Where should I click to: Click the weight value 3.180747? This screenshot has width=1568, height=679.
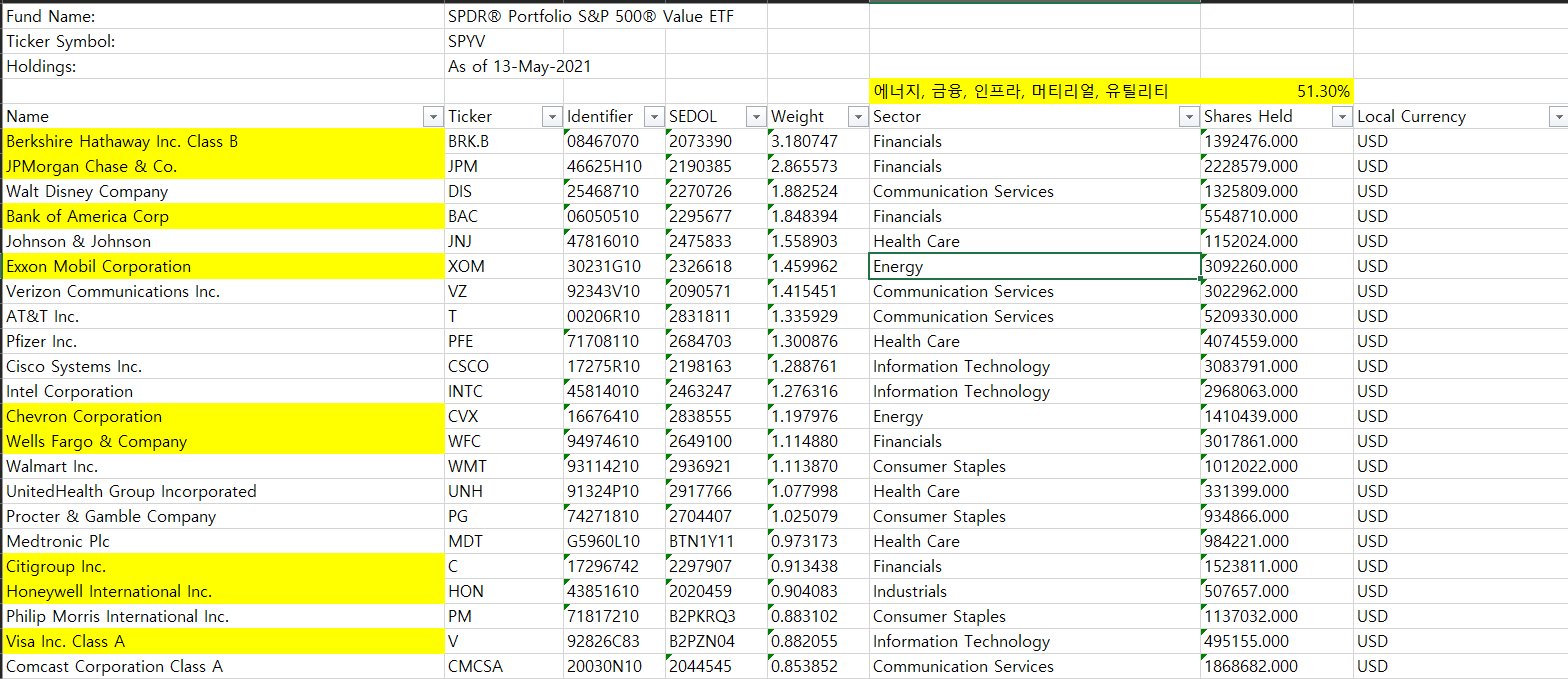point(818,141)
